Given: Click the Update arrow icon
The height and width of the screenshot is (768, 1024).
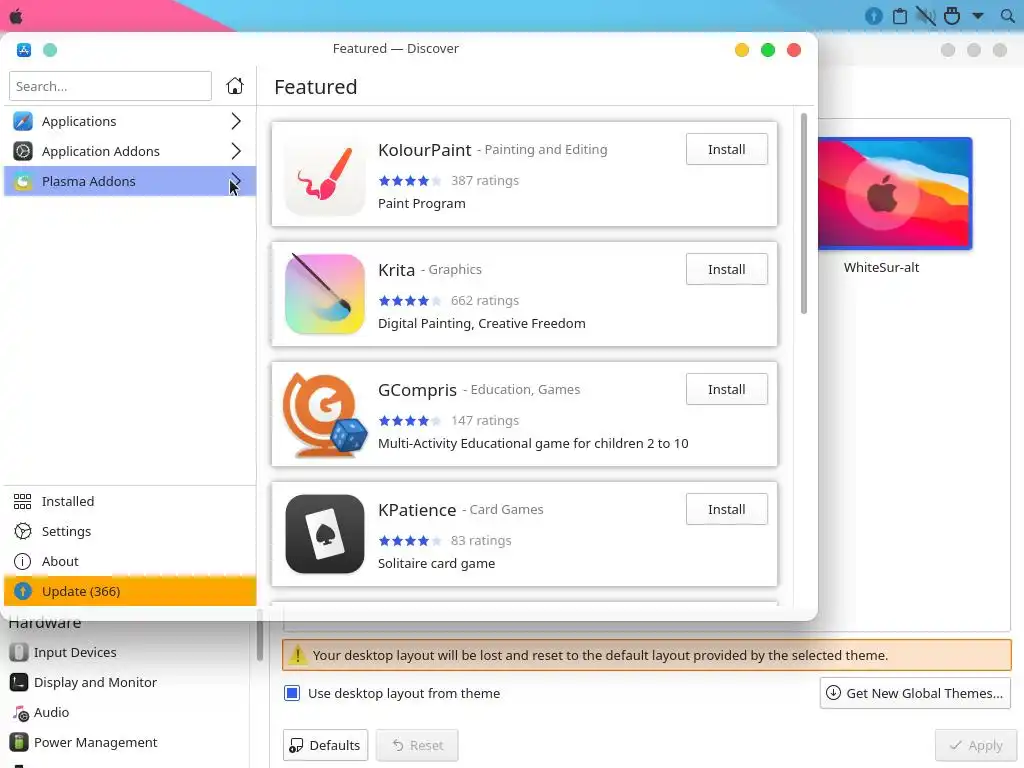Looking at the screenshot, I should (23, 591).
